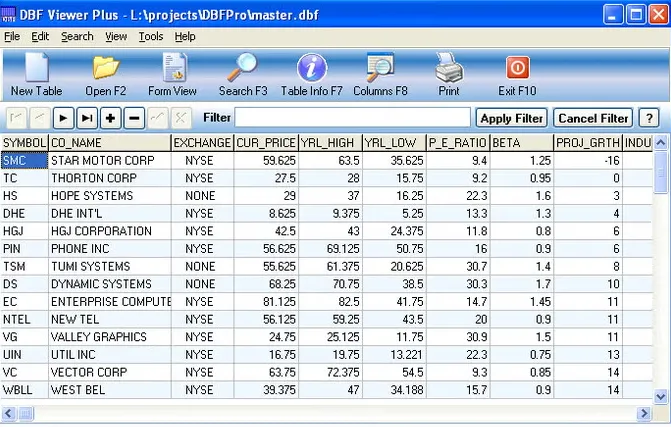Viewport: 671px width, 427px height.
Task: Click the BETA column header
Action: pos(522,142)
